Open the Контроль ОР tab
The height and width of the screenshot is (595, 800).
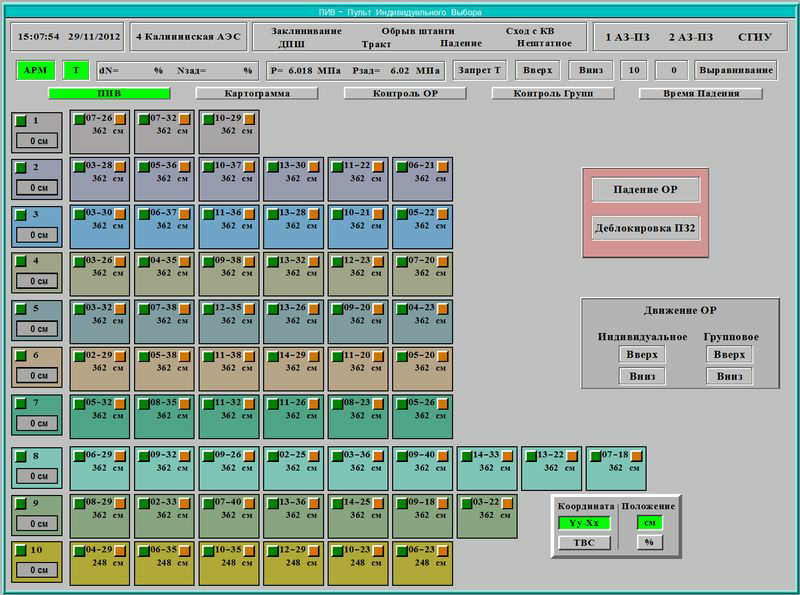coord(405,93)
